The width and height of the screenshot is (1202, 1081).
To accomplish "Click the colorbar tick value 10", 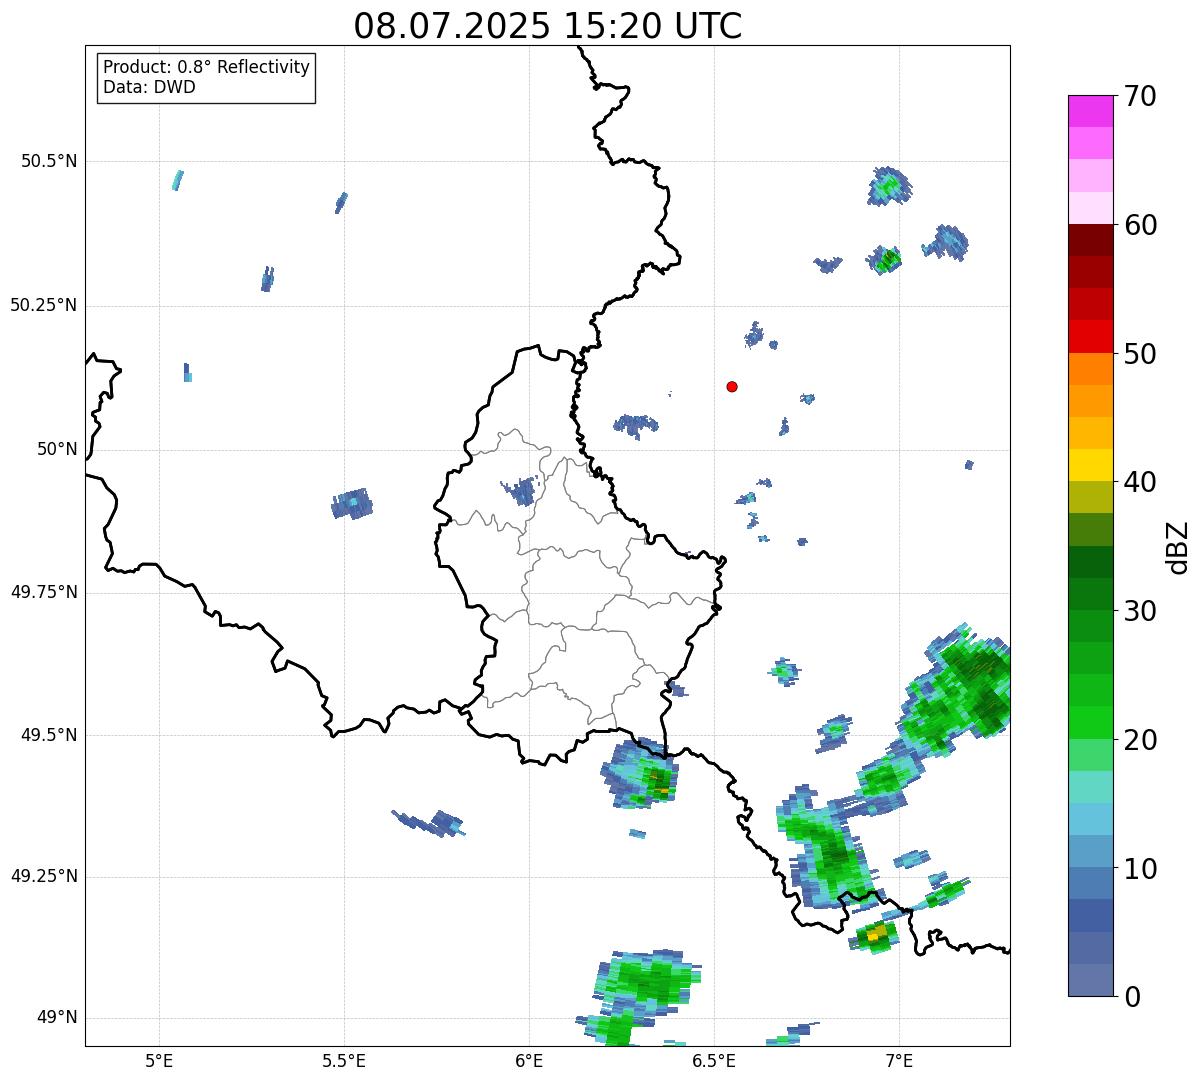I will (1140, 869).
